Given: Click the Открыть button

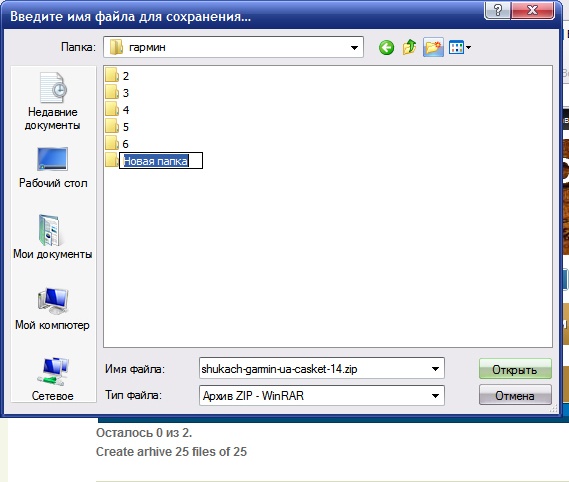Looking at the screenshot, I should point(515,369).
